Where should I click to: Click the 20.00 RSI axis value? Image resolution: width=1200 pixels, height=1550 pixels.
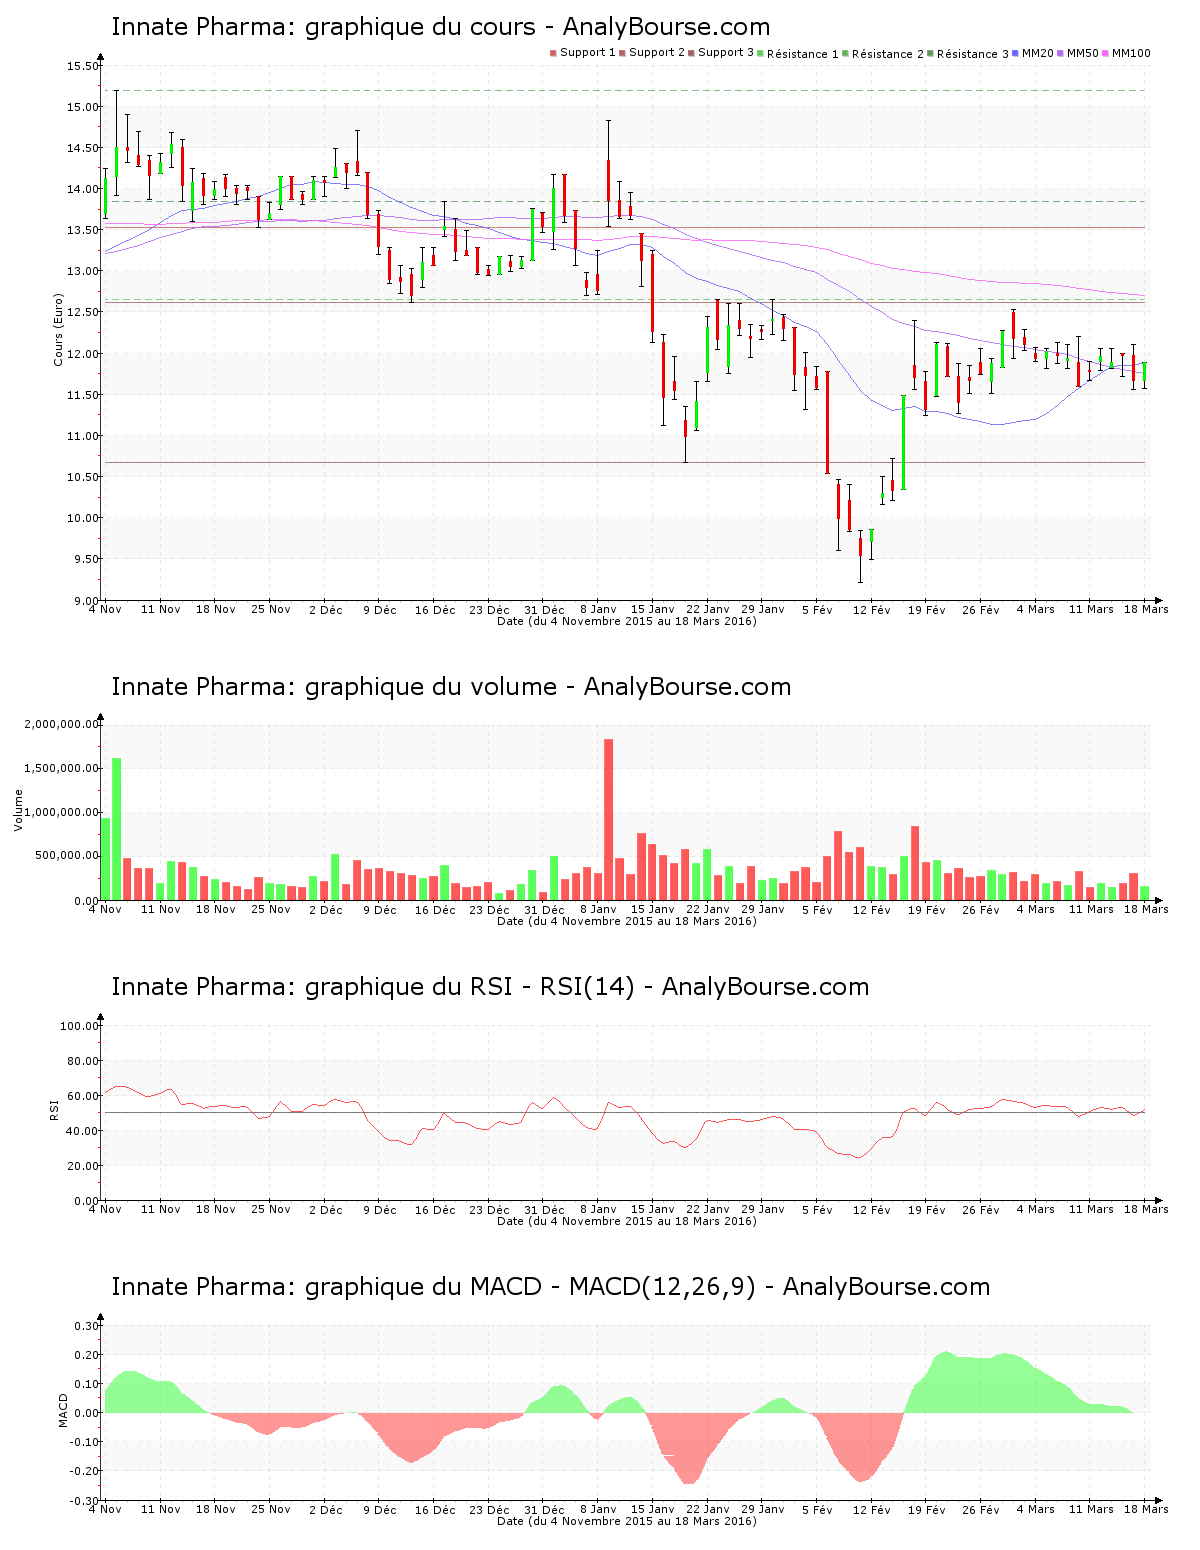(x=83, y=1166)
